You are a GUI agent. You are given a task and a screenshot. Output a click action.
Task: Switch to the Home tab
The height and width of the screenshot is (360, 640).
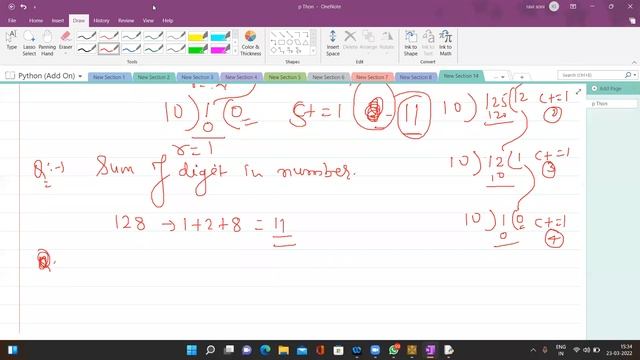click(x=36, y=20)
